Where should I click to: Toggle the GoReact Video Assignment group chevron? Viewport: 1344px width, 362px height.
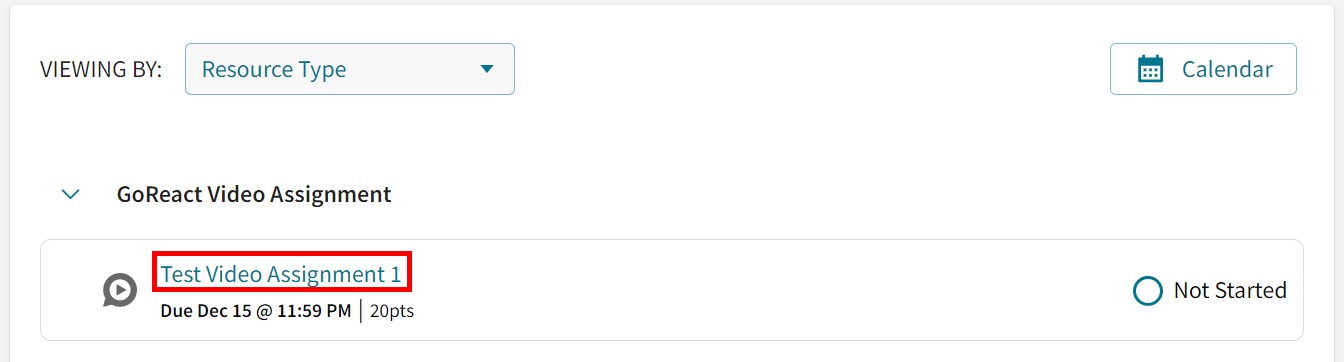coord(70,194)
